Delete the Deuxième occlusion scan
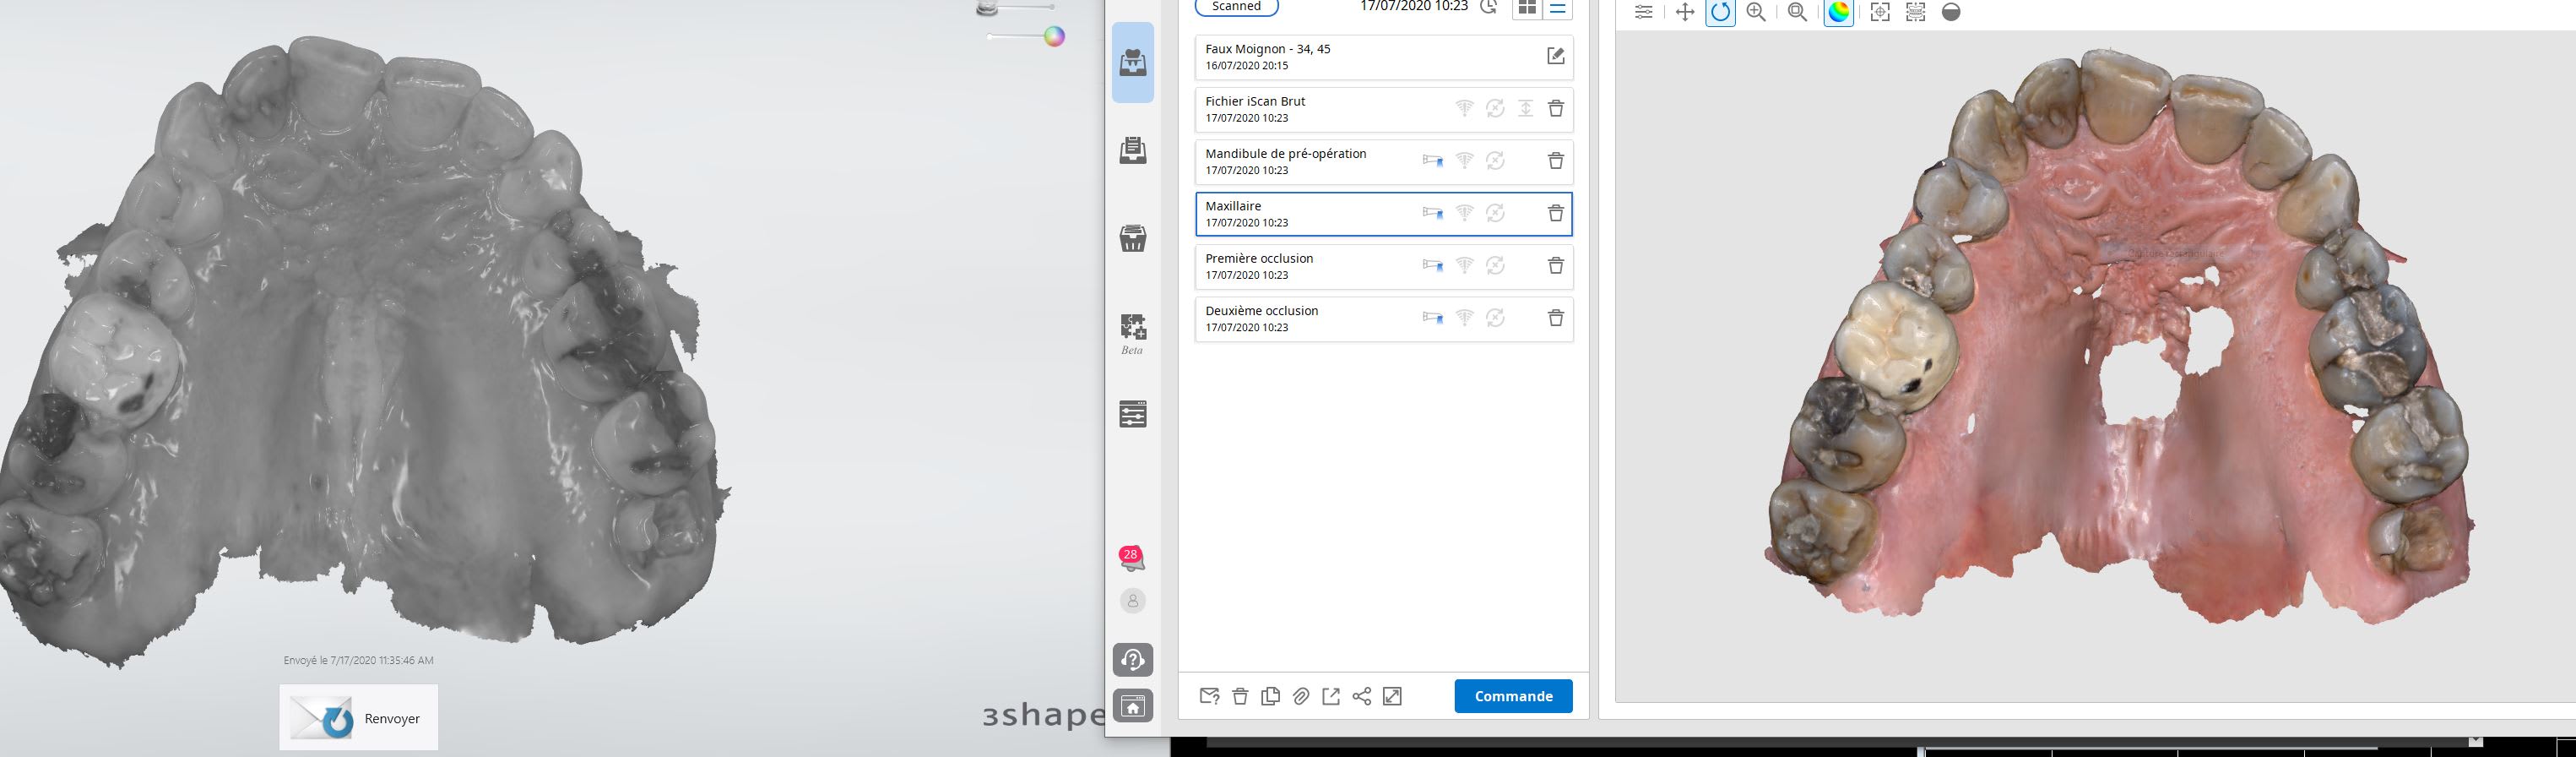Screen dimensions: 2576x757 (1555, 318)
